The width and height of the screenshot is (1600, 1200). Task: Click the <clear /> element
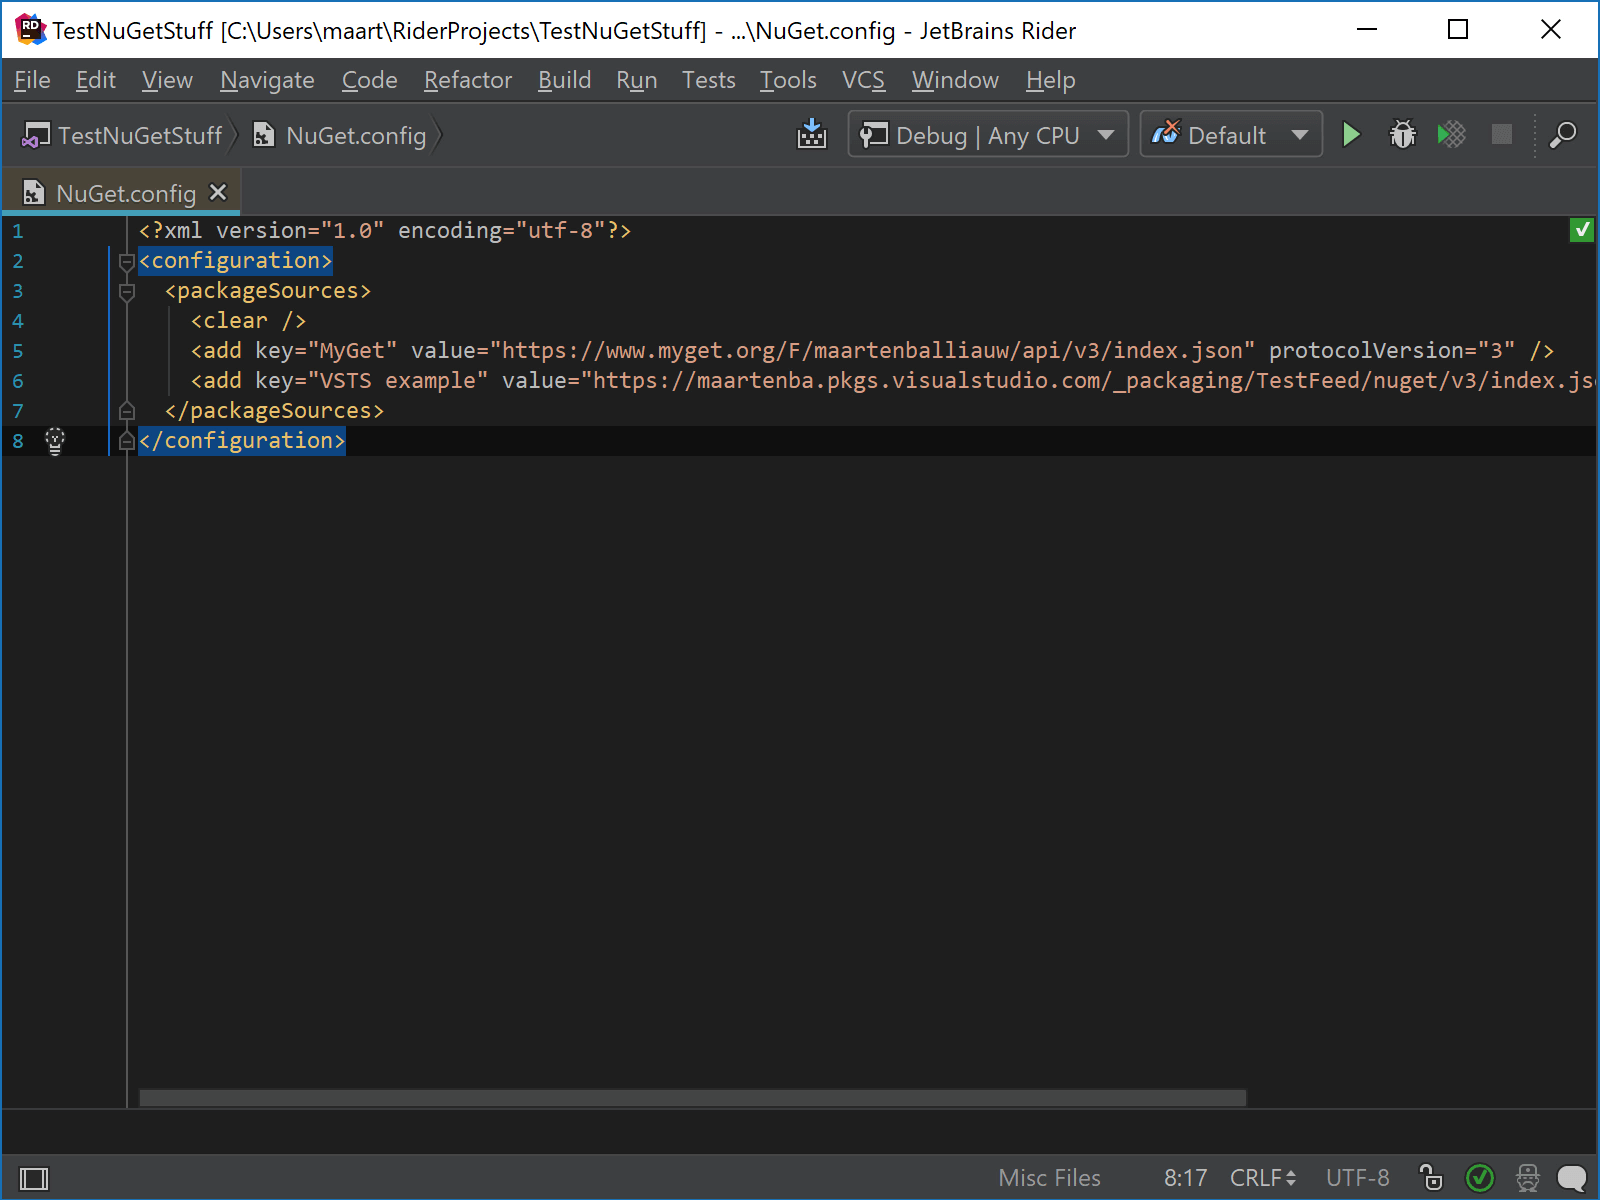coord(249,321)
